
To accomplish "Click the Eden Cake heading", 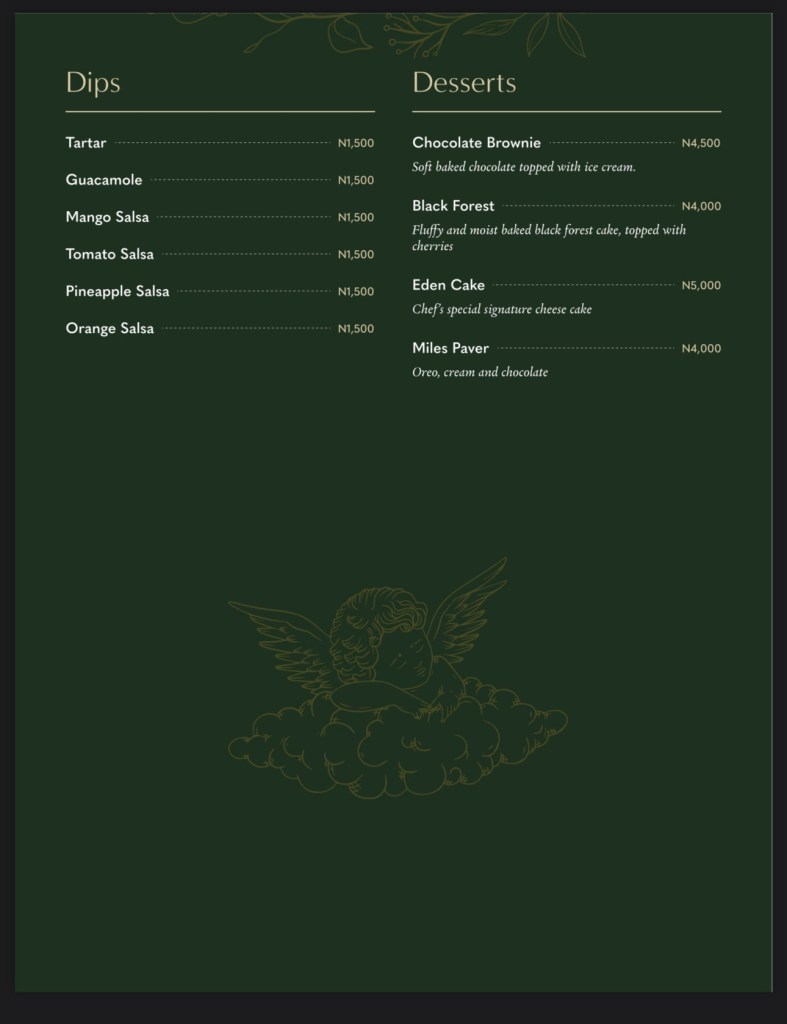I will pyautogui.click(x=448, y=285).
